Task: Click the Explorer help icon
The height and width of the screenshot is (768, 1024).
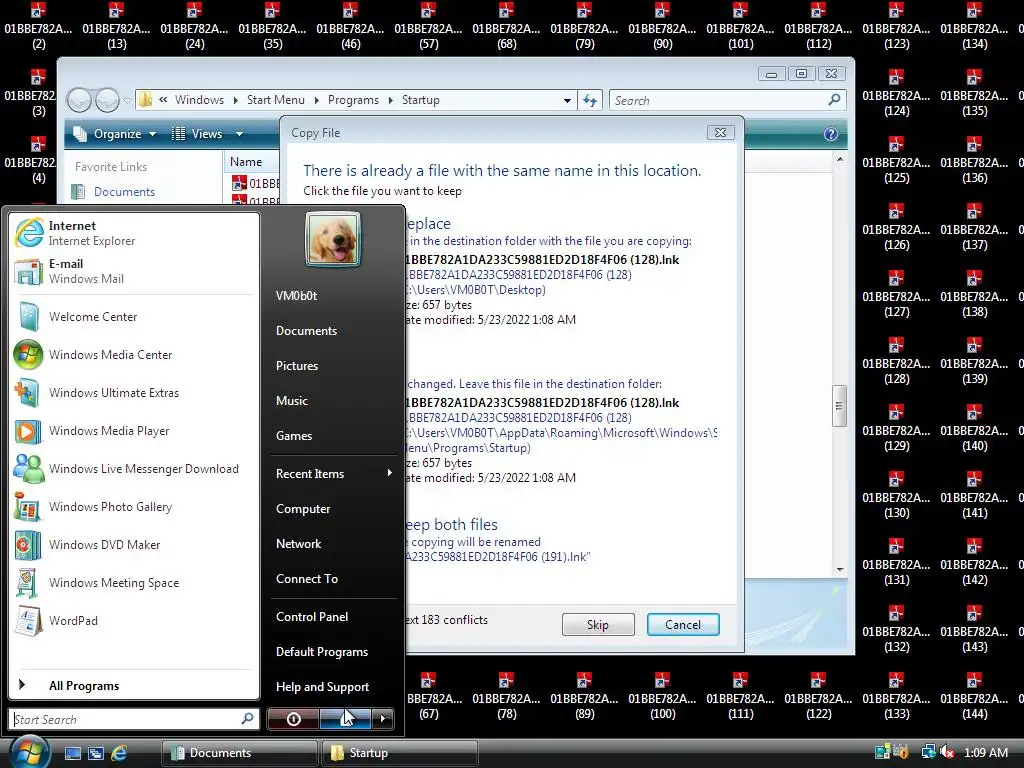Action: pyautogui.click(x=831, y=134)
